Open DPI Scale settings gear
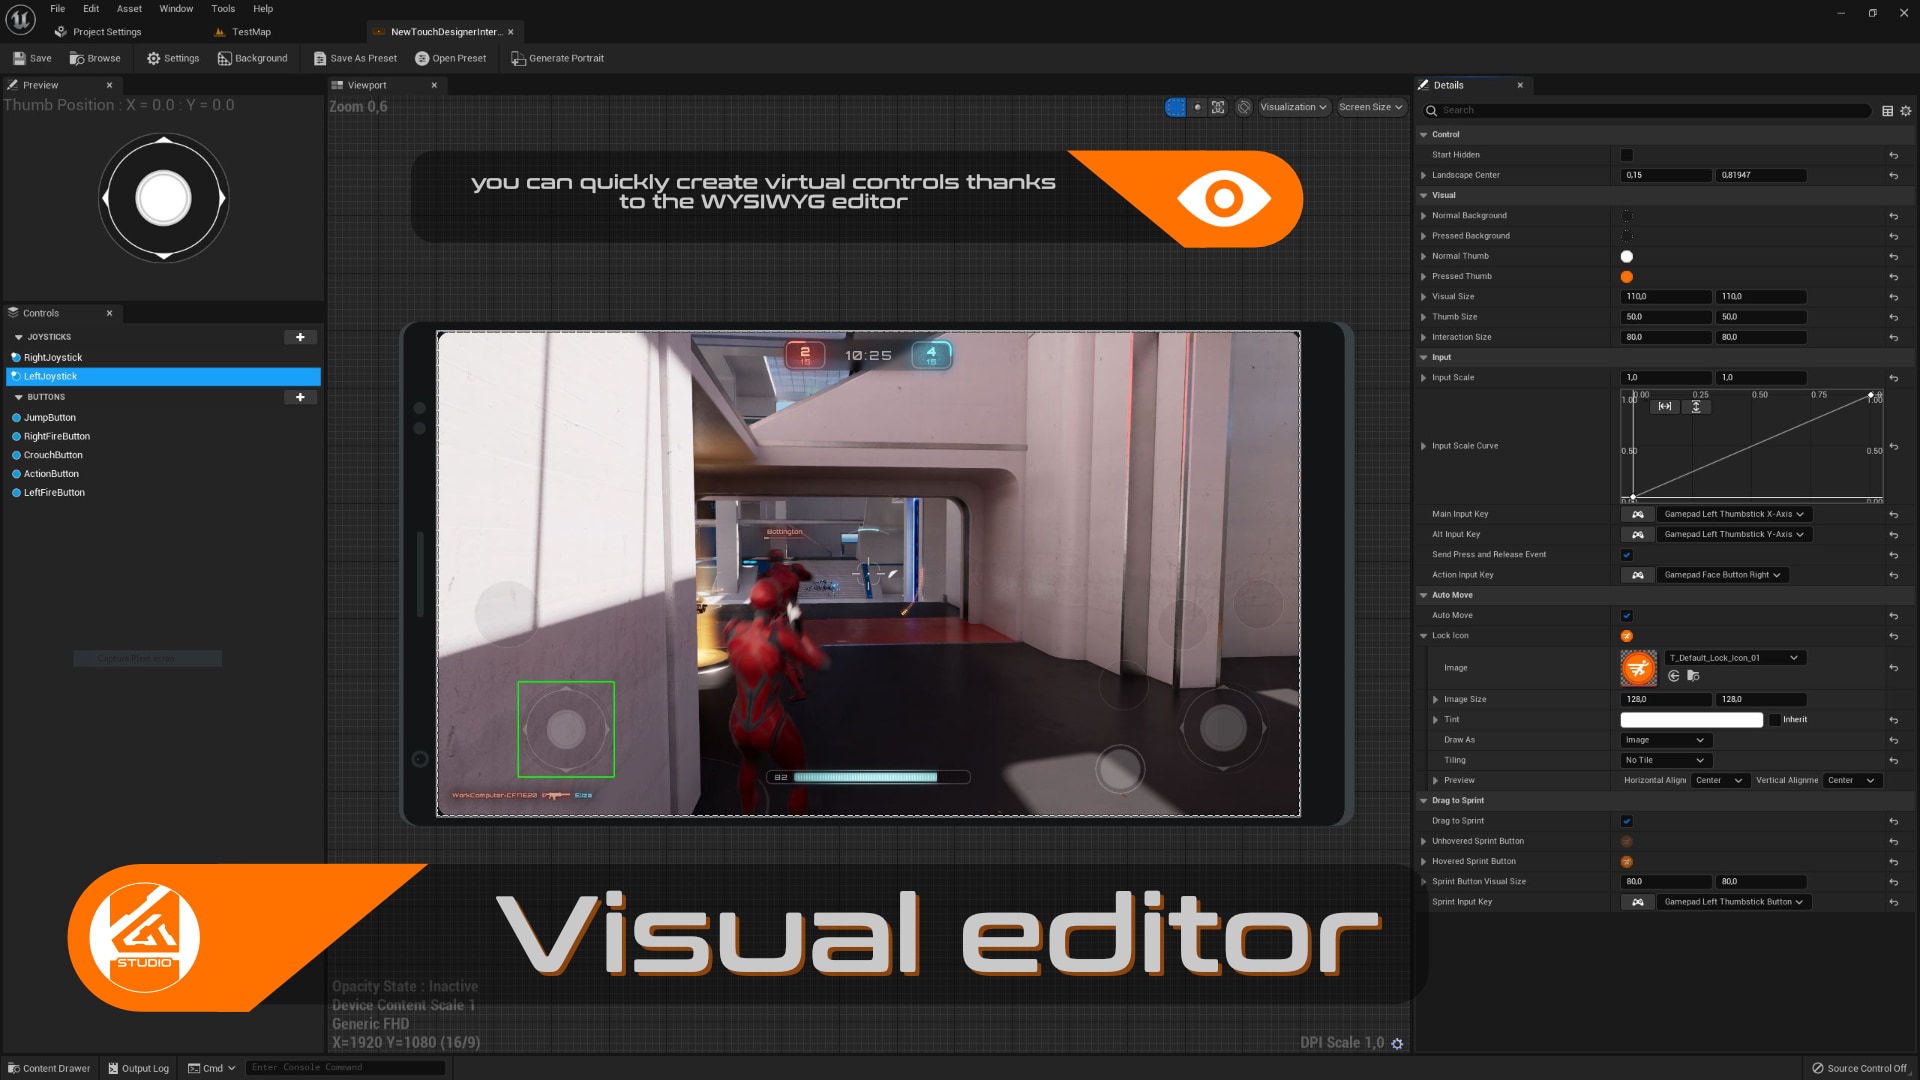 coord(1397,1043)
